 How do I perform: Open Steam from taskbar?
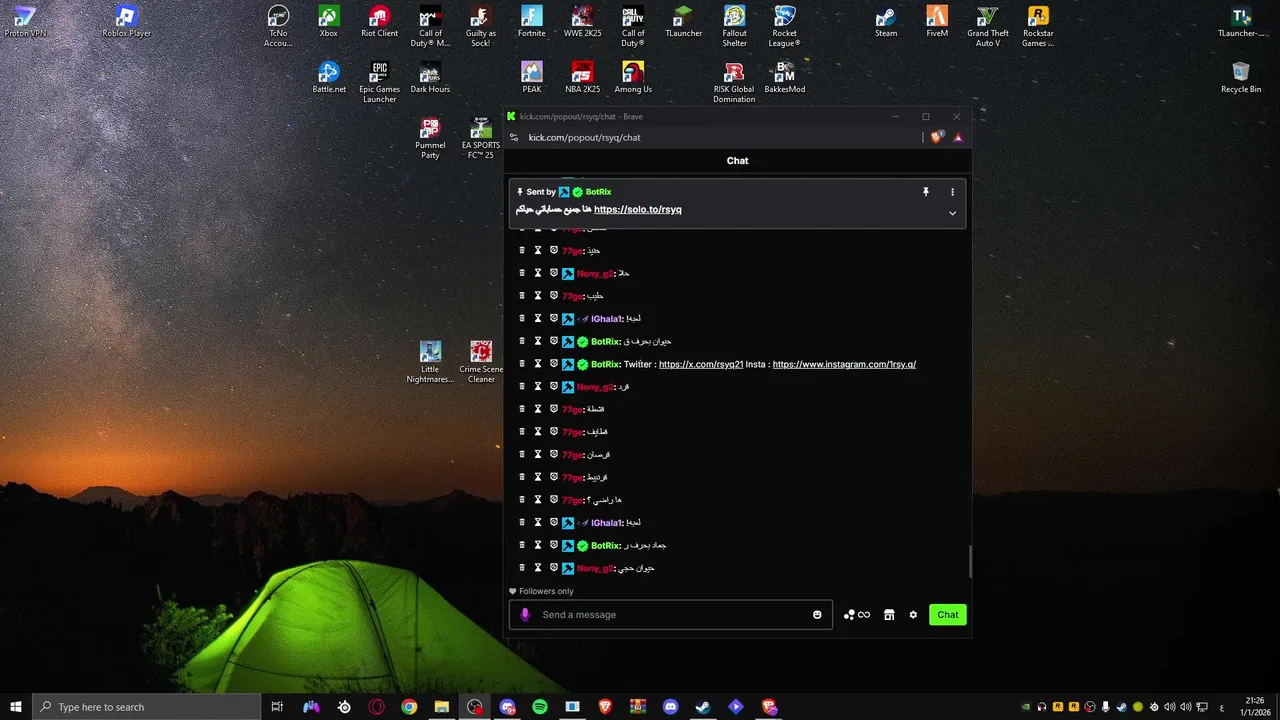pyautogui.click(x=703, y=707)
